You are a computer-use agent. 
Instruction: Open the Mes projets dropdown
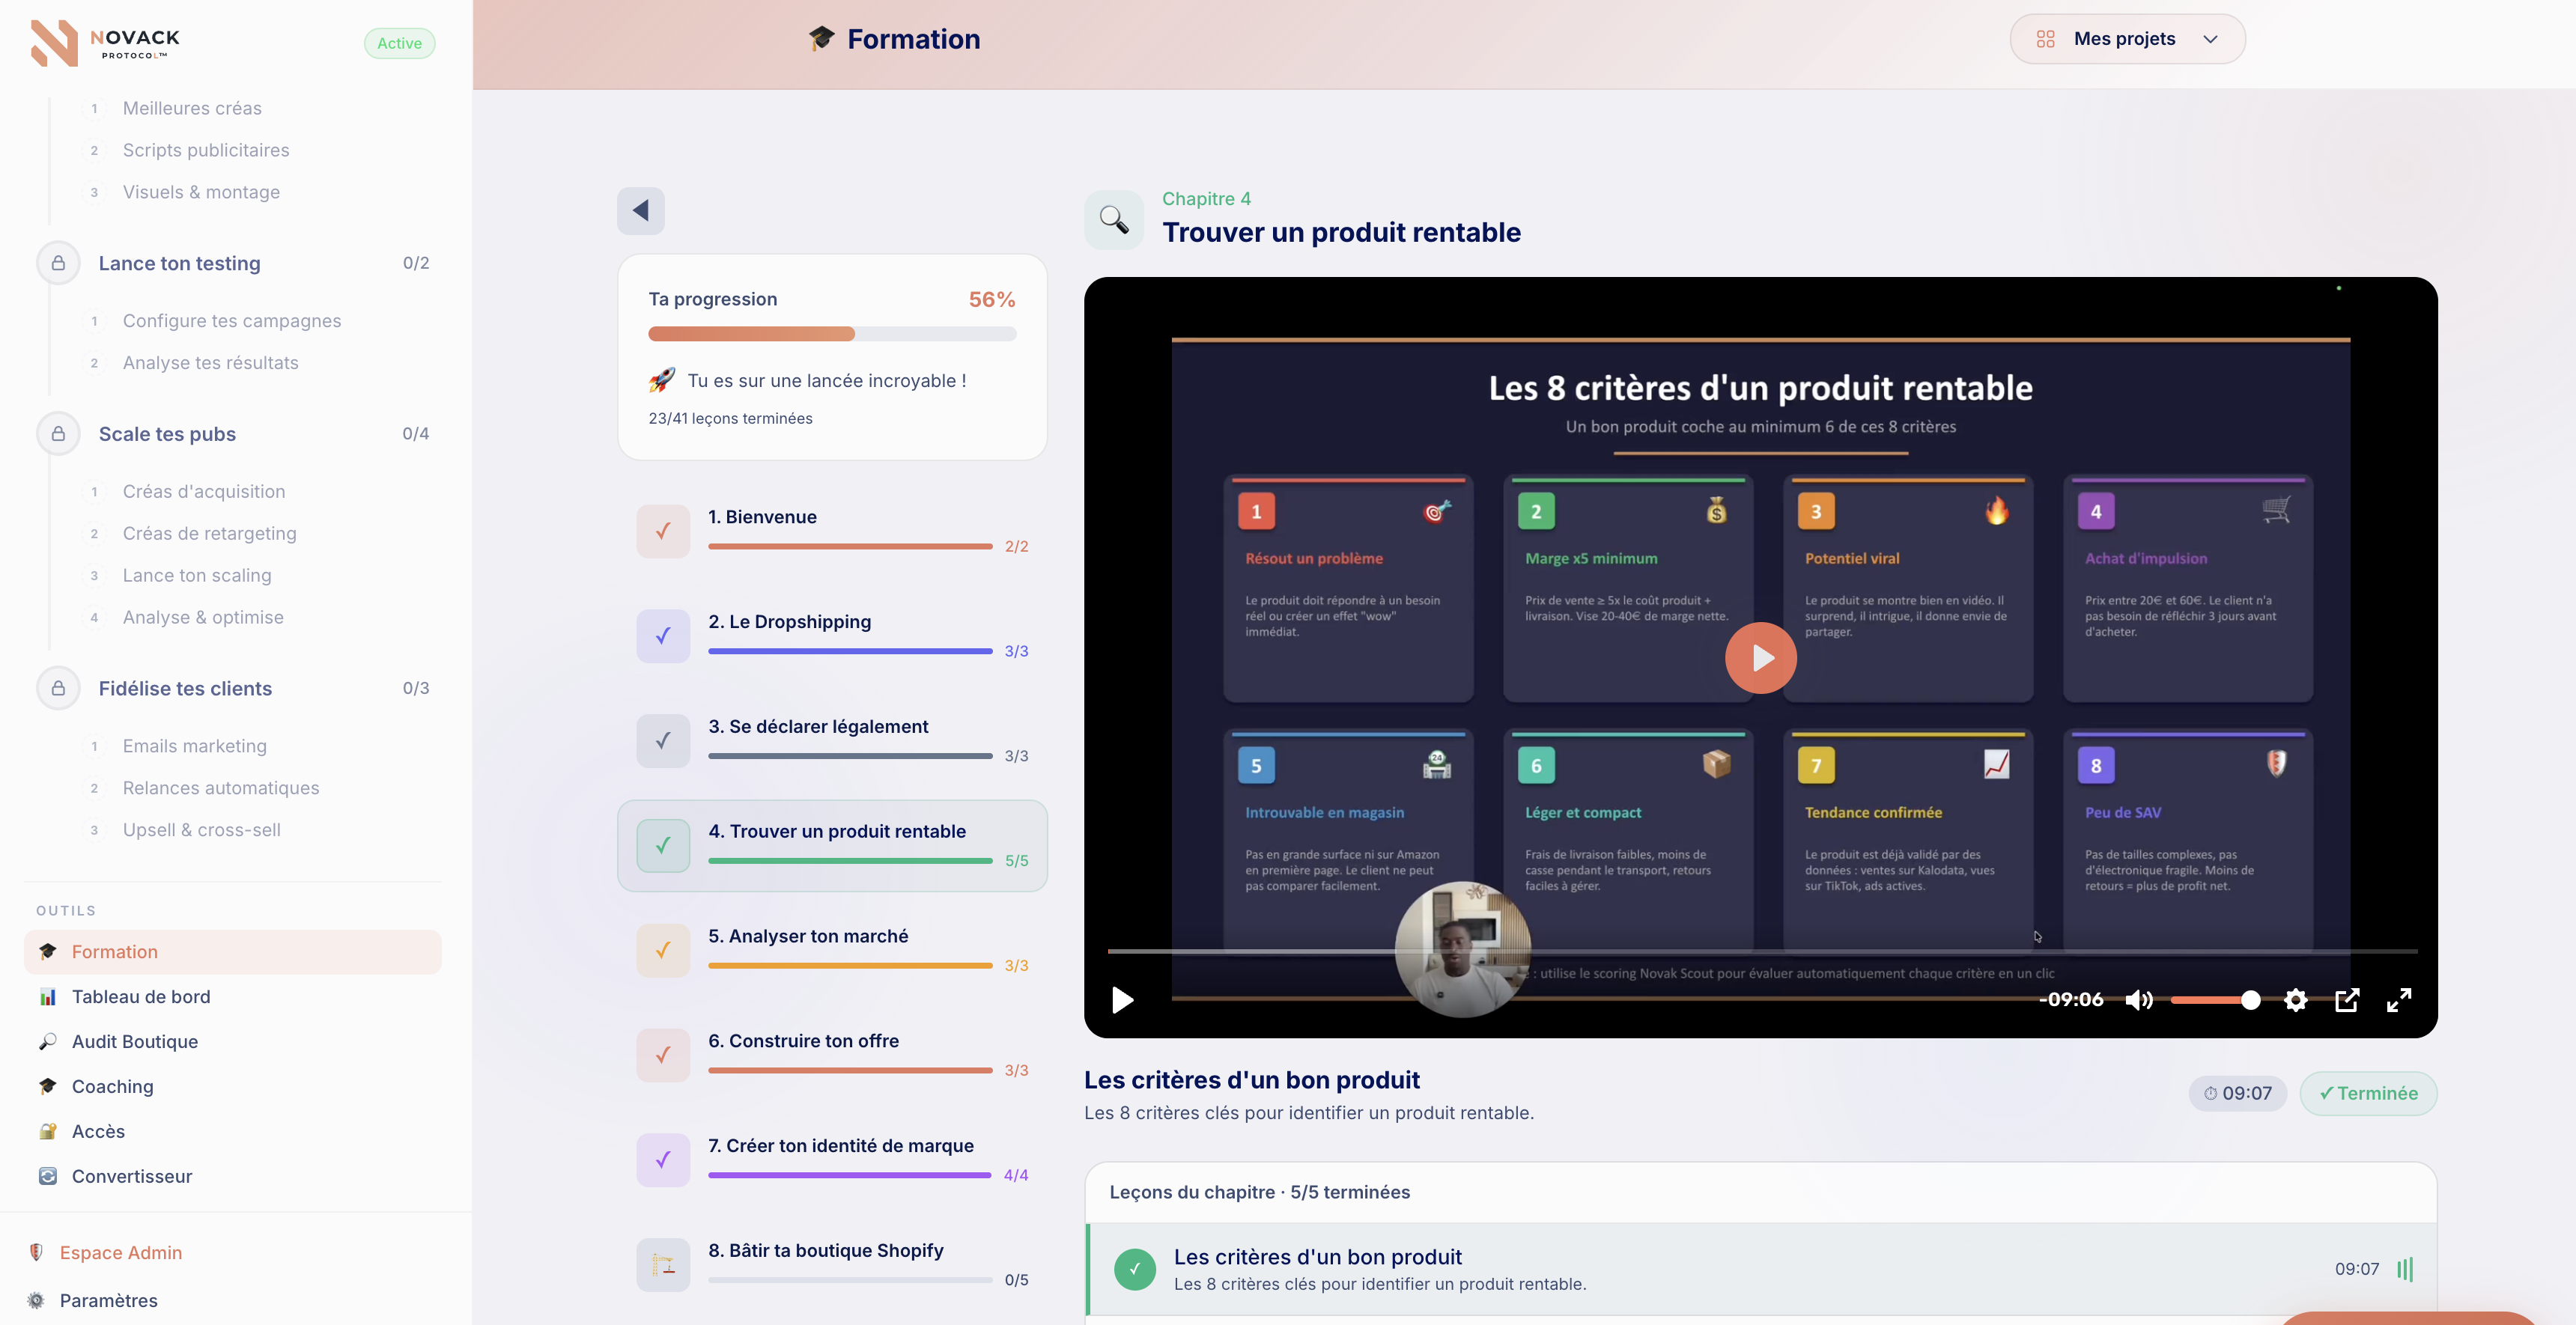coord(2127,38)
